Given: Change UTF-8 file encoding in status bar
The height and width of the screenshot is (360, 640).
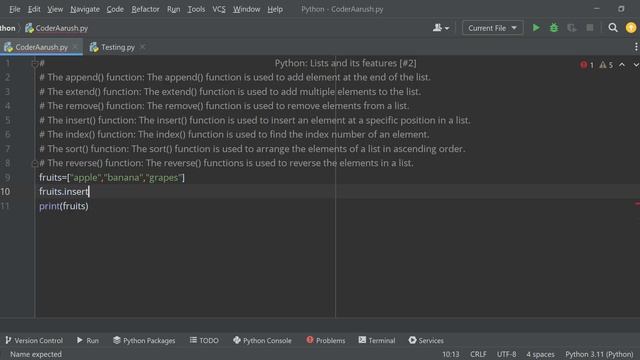Looking at the screenshot, I should (x=506, y=354).
